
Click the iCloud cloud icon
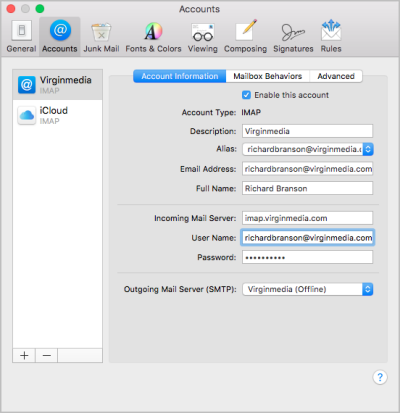27,115
